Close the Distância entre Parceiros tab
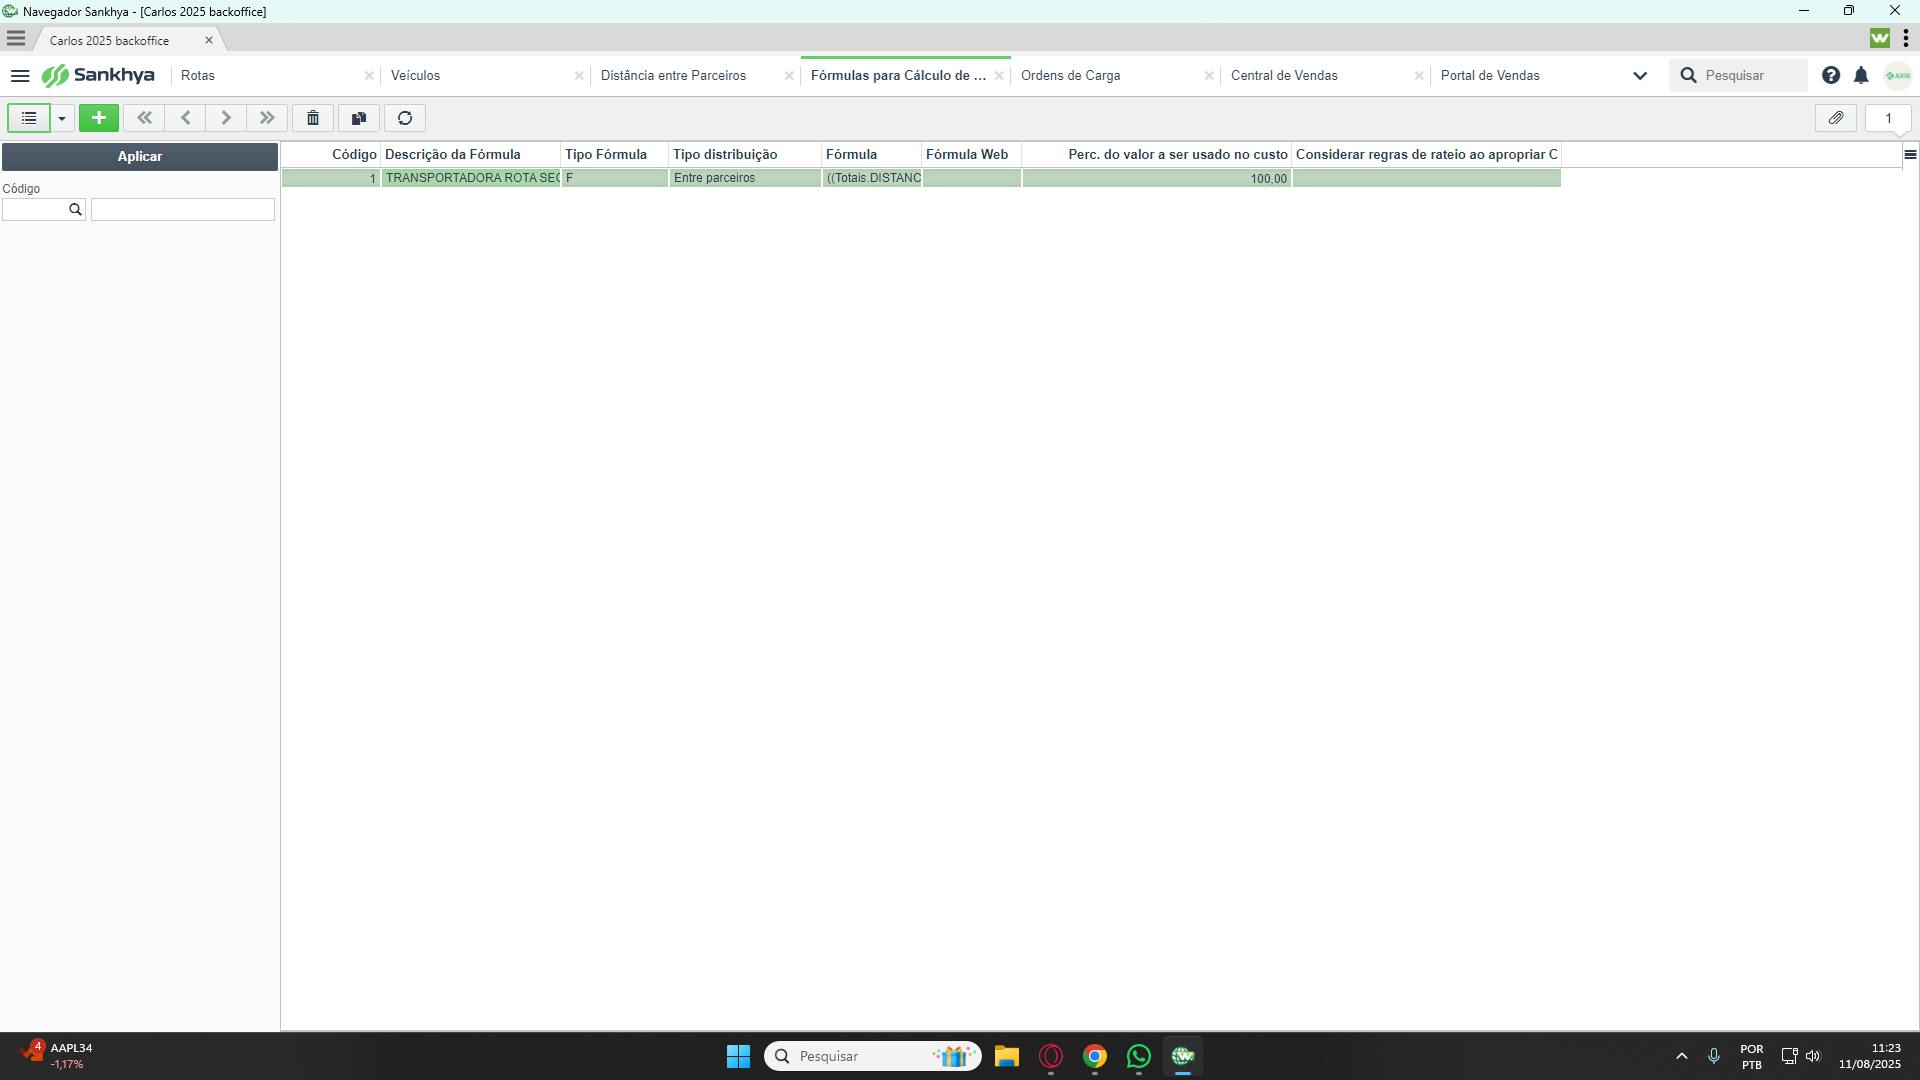The height and width of the screenshot is (1080, 1920). pos(789,76)
